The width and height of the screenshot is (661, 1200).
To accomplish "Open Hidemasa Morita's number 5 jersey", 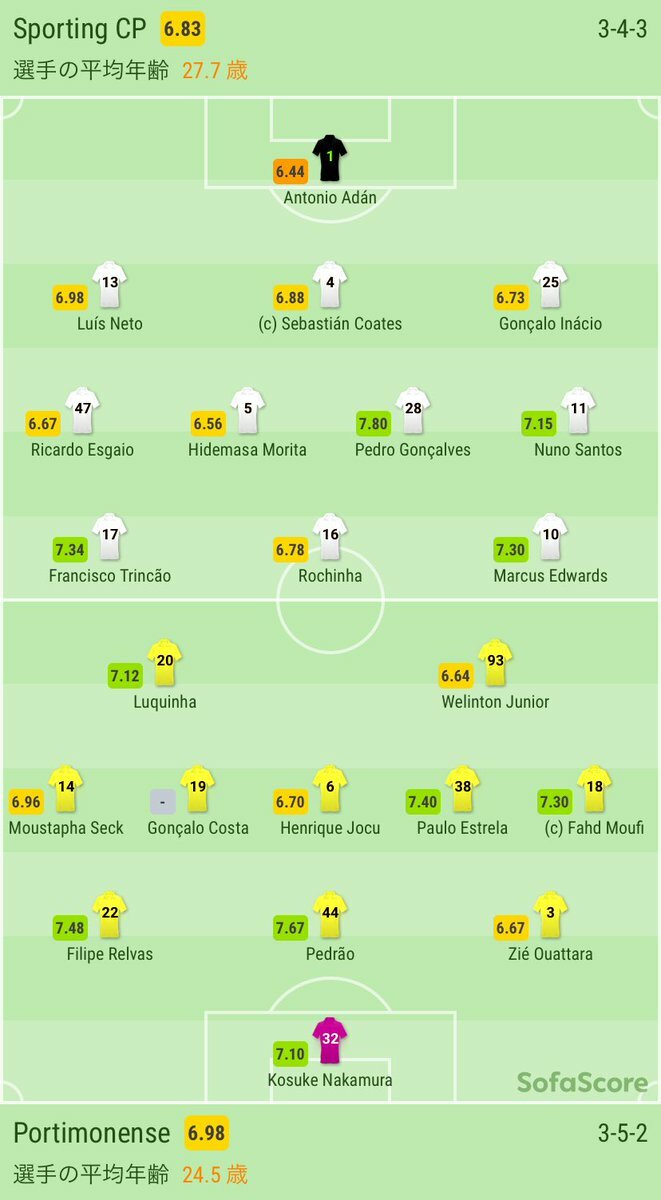I will click(246, 410).
